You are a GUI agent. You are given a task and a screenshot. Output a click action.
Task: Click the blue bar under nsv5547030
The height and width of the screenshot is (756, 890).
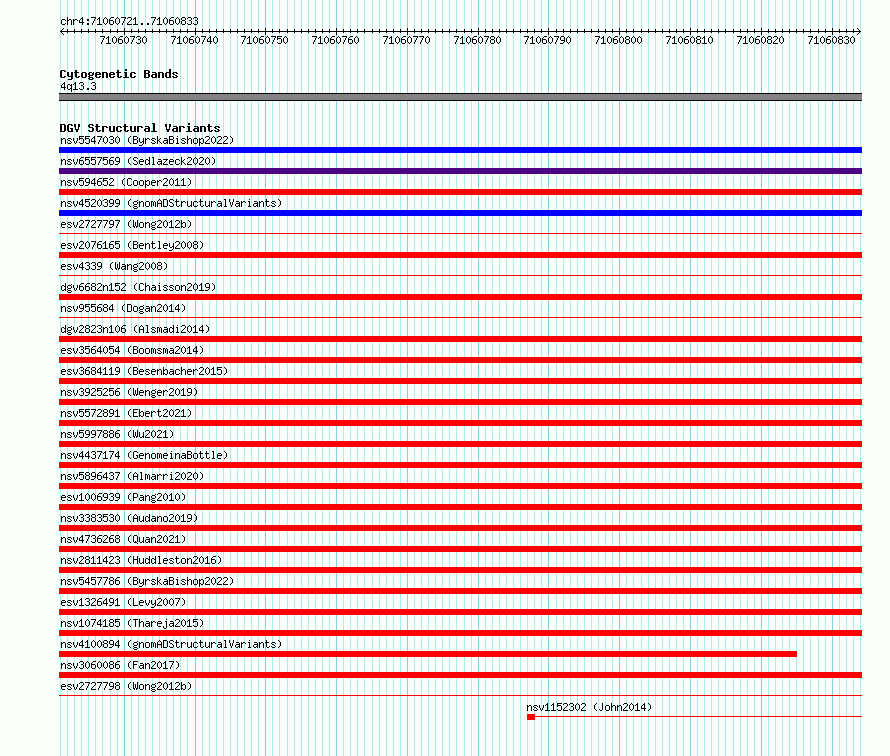pos(460,150)
